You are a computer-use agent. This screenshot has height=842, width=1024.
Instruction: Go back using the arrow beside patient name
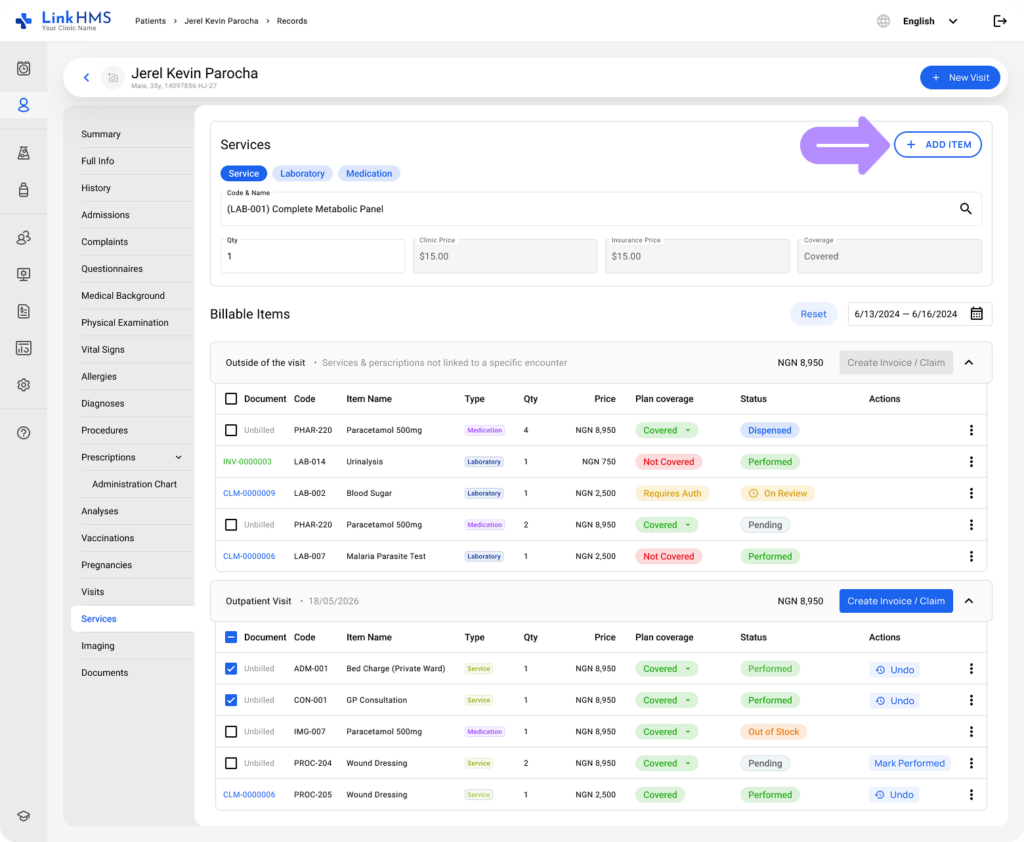pos(86,77)
